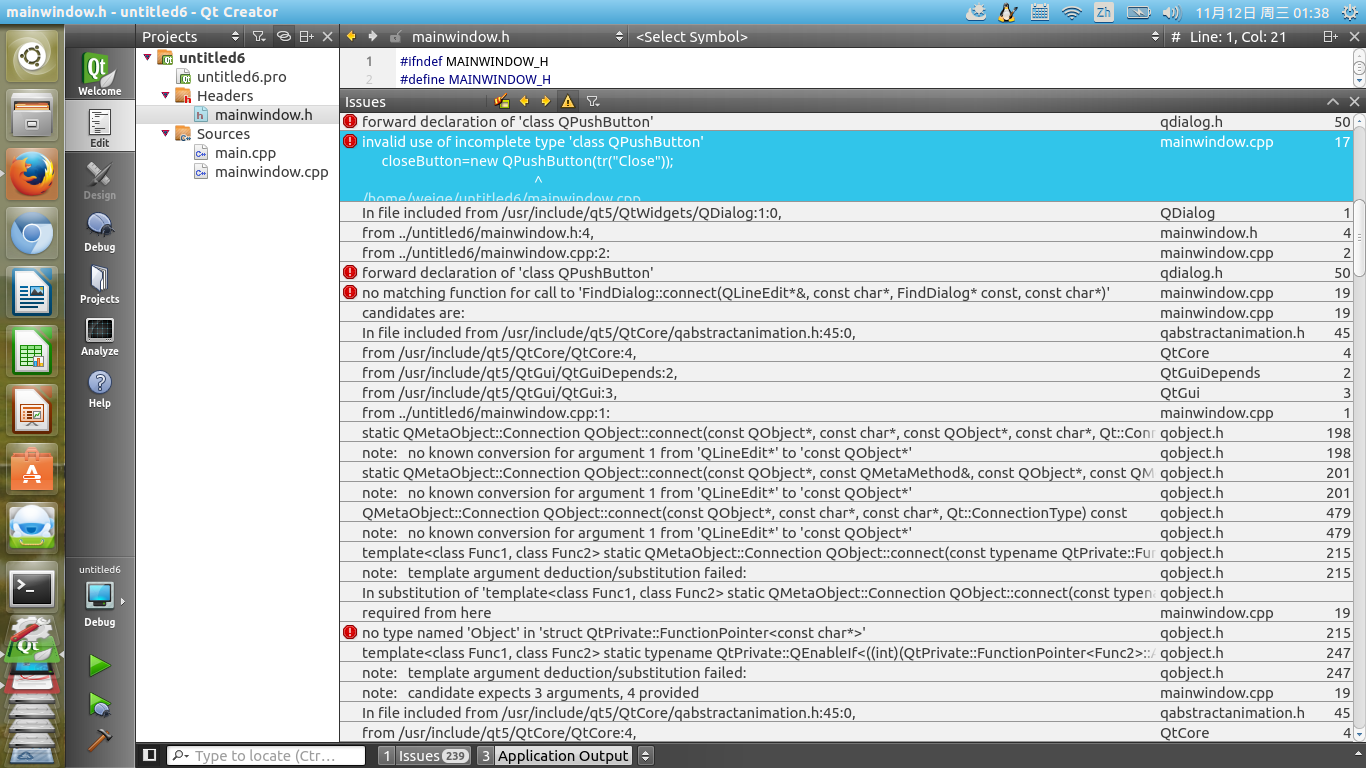This screenshot has width=1366, height=768.
Task: Click editor vertical scrollbar down arrow
Action: [1359, 81]
